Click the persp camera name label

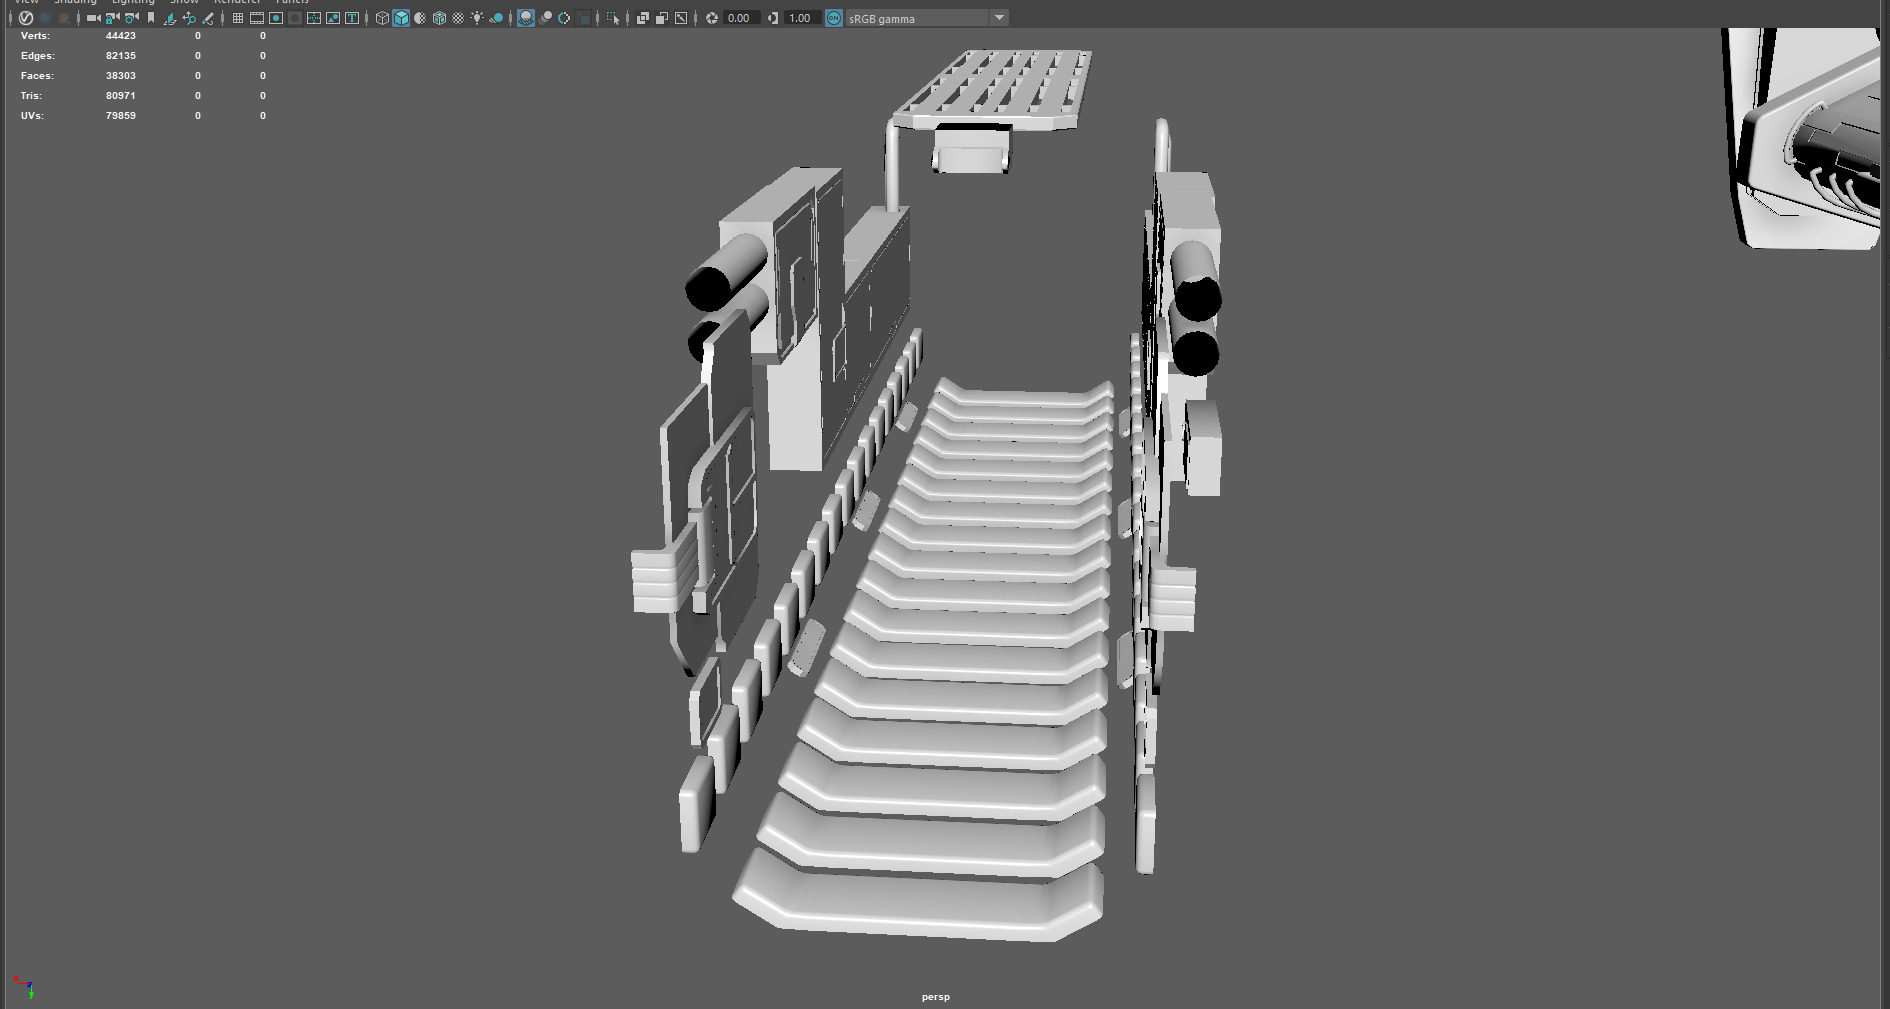point(936,997)
